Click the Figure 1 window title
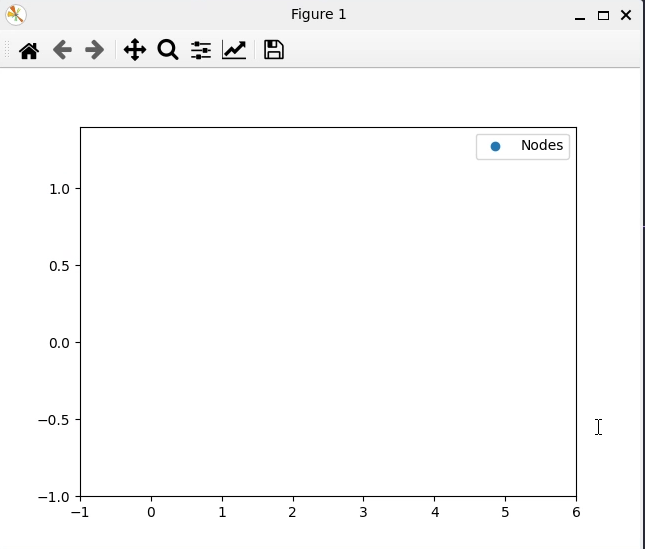Image resolution: width=645 pixels, height=549 pixels. pyautogui.click(x=318, y=14)
